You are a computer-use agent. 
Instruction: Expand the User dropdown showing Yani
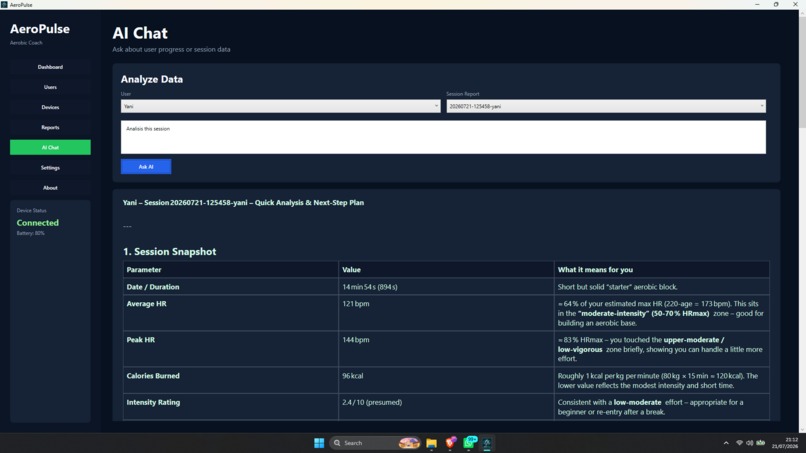click(x=280, y=106)
